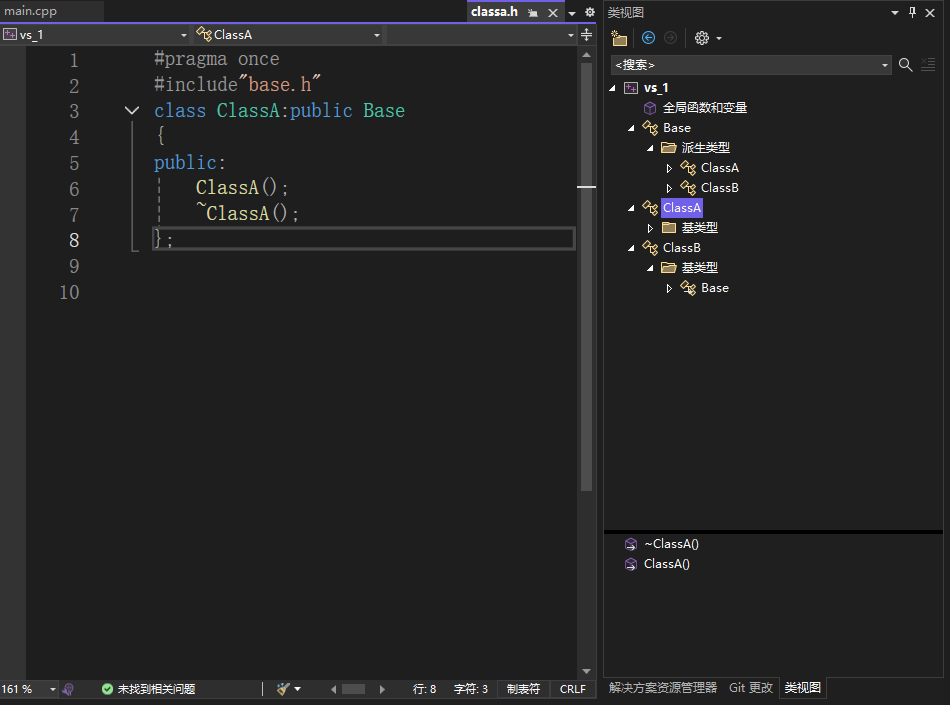Click the search box in Class View

coord(745,65)
